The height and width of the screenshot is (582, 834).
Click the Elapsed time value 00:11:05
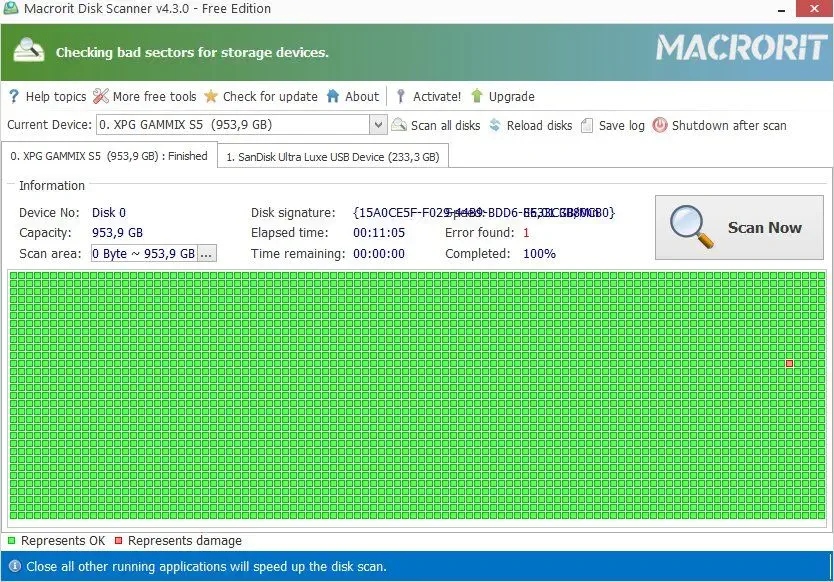[x=379, y=232]
